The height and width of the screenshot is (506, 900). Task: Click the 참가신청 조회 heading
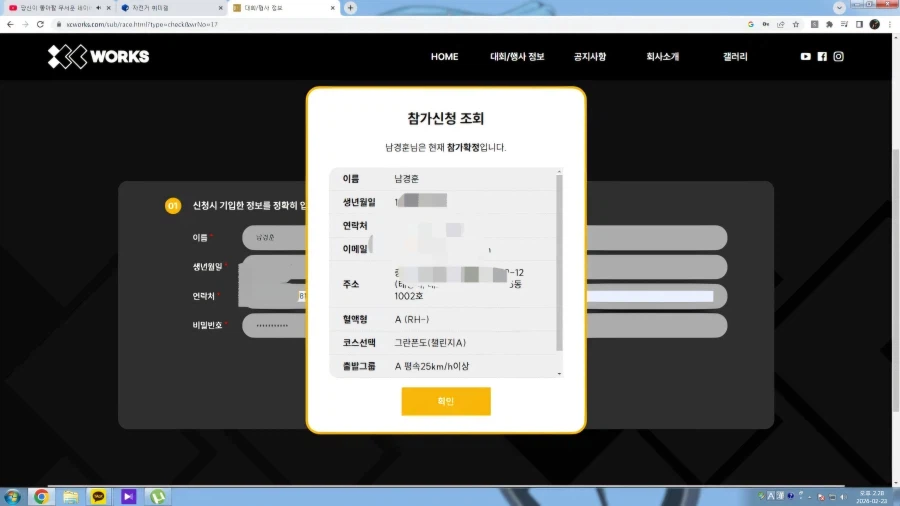(x=446, y=119)
